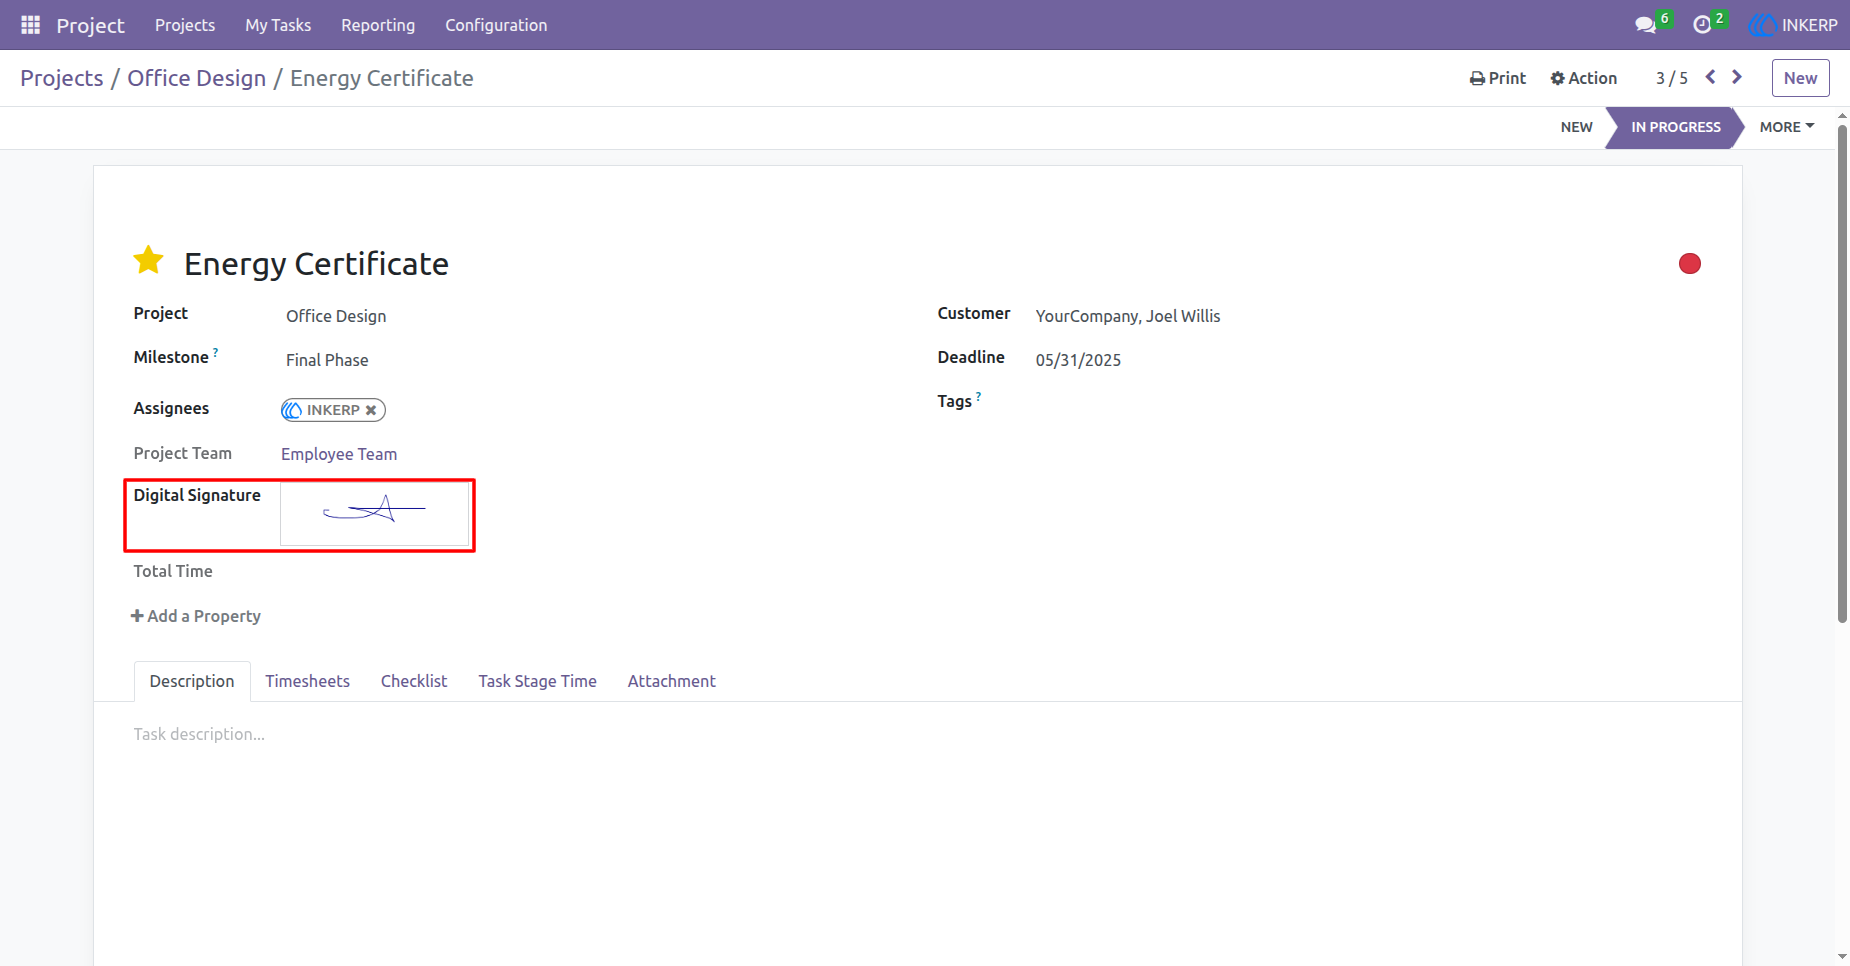Remove INKERP assignee with the x icon

(x=371, y=410)
